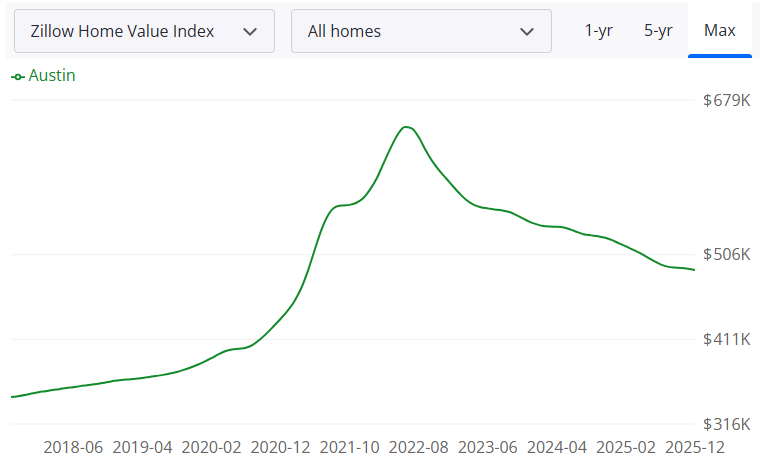Click the 2021-10 x-axis date label
The image size is (766, 464).
click(350, 446)
